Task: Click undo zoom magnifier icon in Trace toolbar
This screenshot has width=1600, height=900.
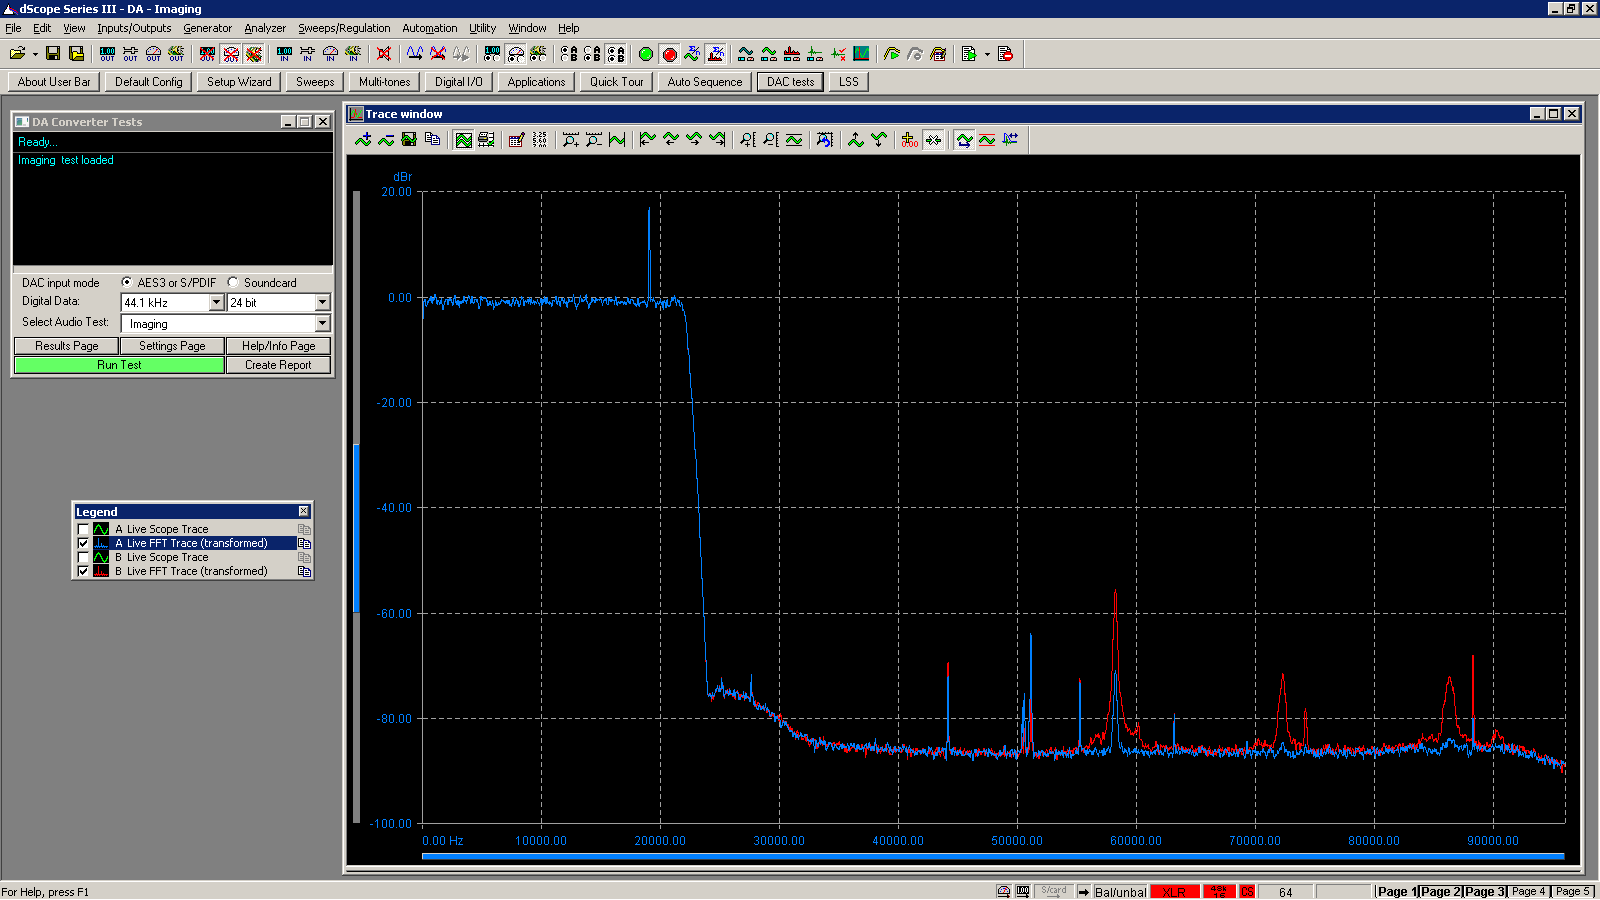Action: [x=824, y=140]
